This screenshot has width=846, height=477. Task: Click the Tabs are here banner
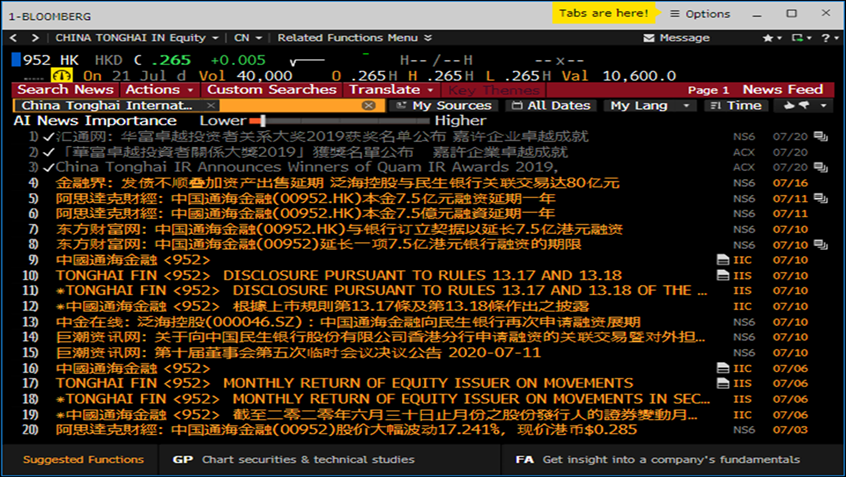pos(603,13)
